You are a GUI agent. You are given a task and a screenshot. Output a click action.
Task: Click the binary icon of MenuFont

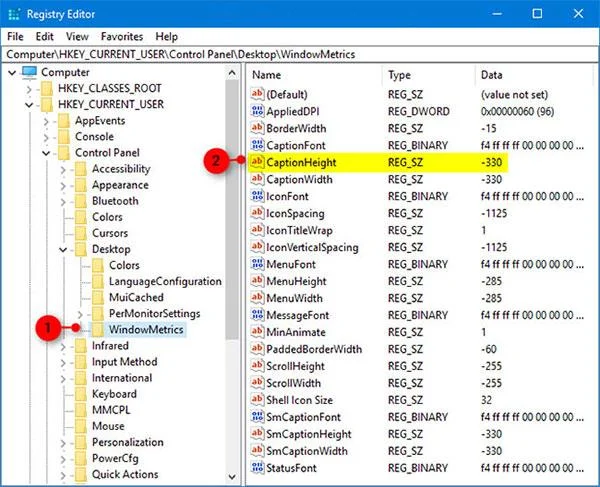(x=257, y=264)
